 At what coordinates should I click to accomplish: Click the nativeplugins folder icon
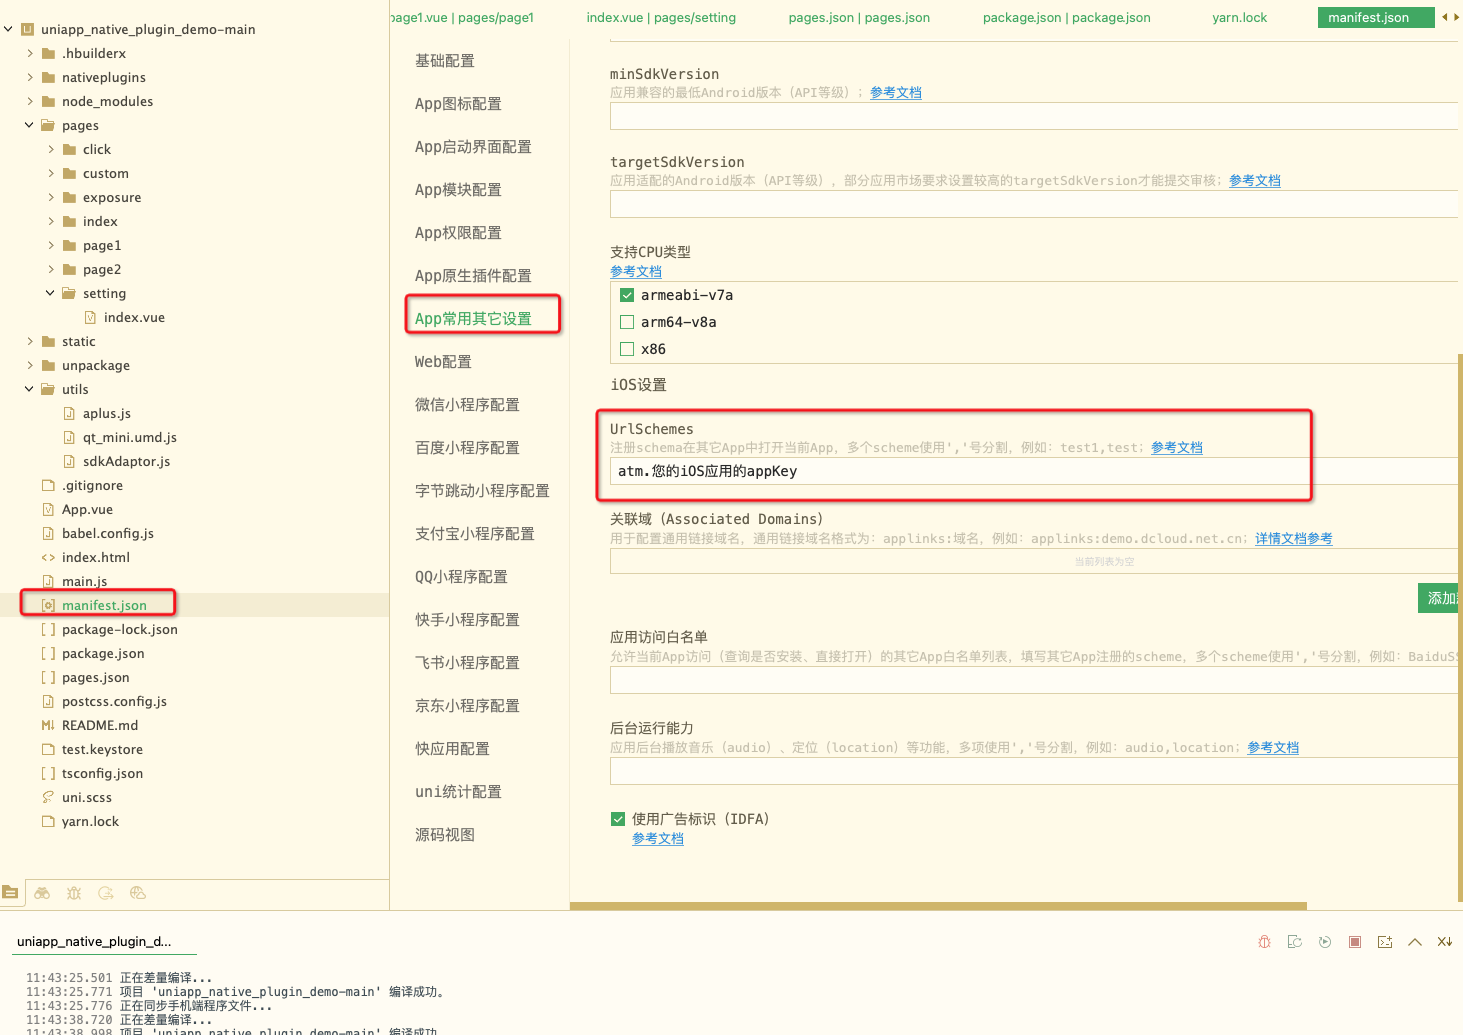click(48, 77)
